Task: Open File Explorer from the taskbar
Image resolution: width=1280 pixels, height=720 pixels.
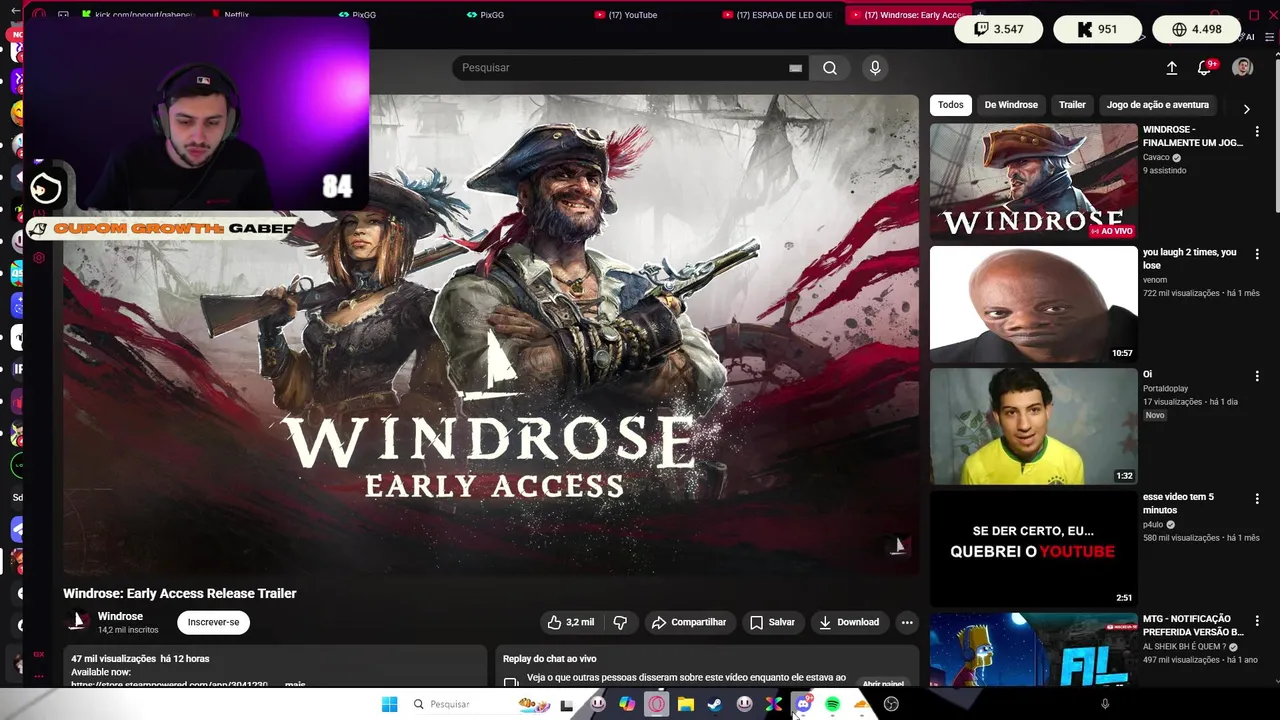Action: [x=686, y=704]
